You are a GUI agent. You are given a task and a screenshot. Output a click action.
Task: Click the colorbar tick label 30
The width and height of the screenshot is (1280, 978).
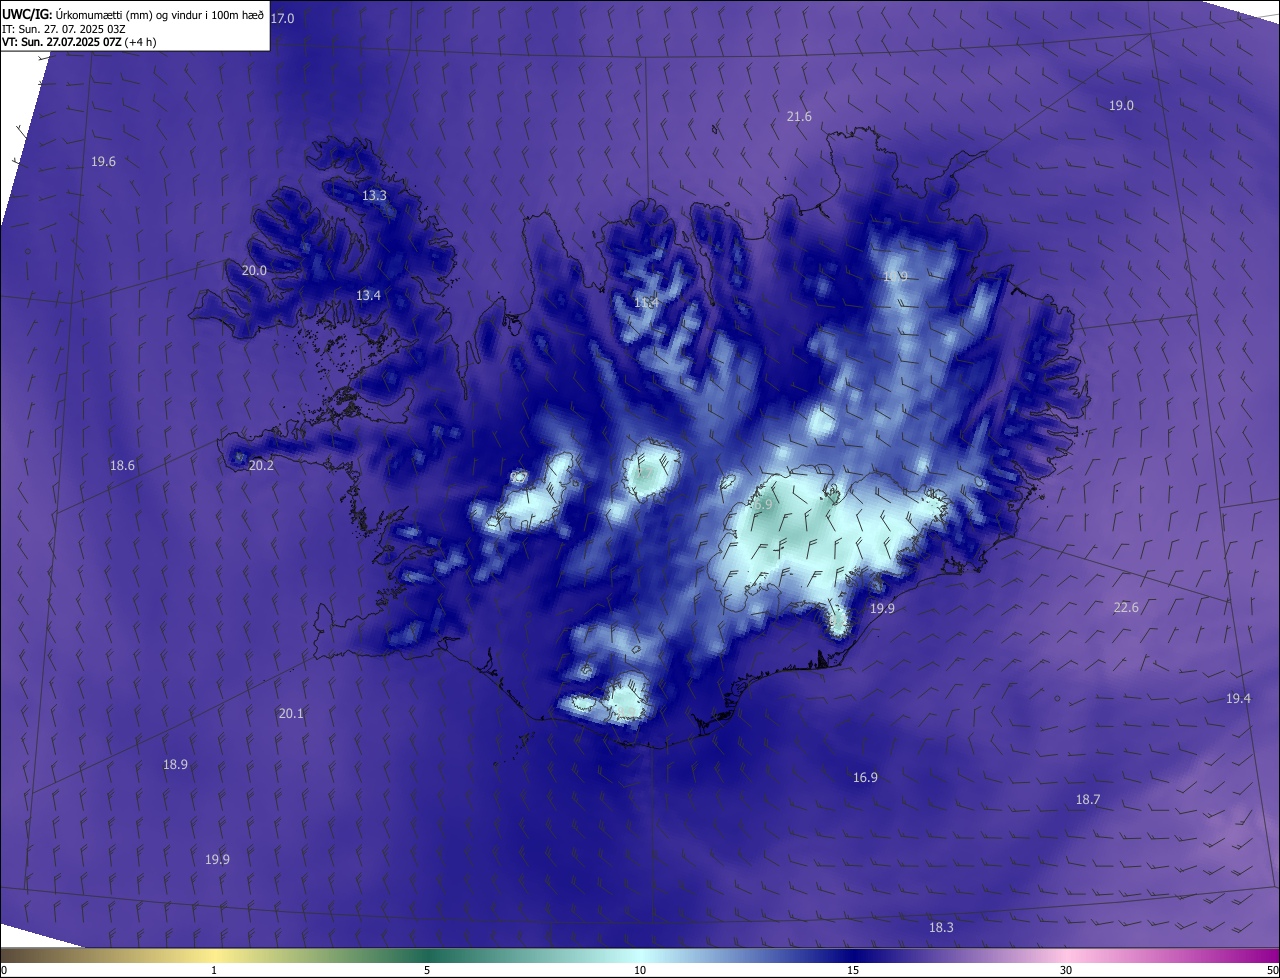click(x=1066, y=970)
